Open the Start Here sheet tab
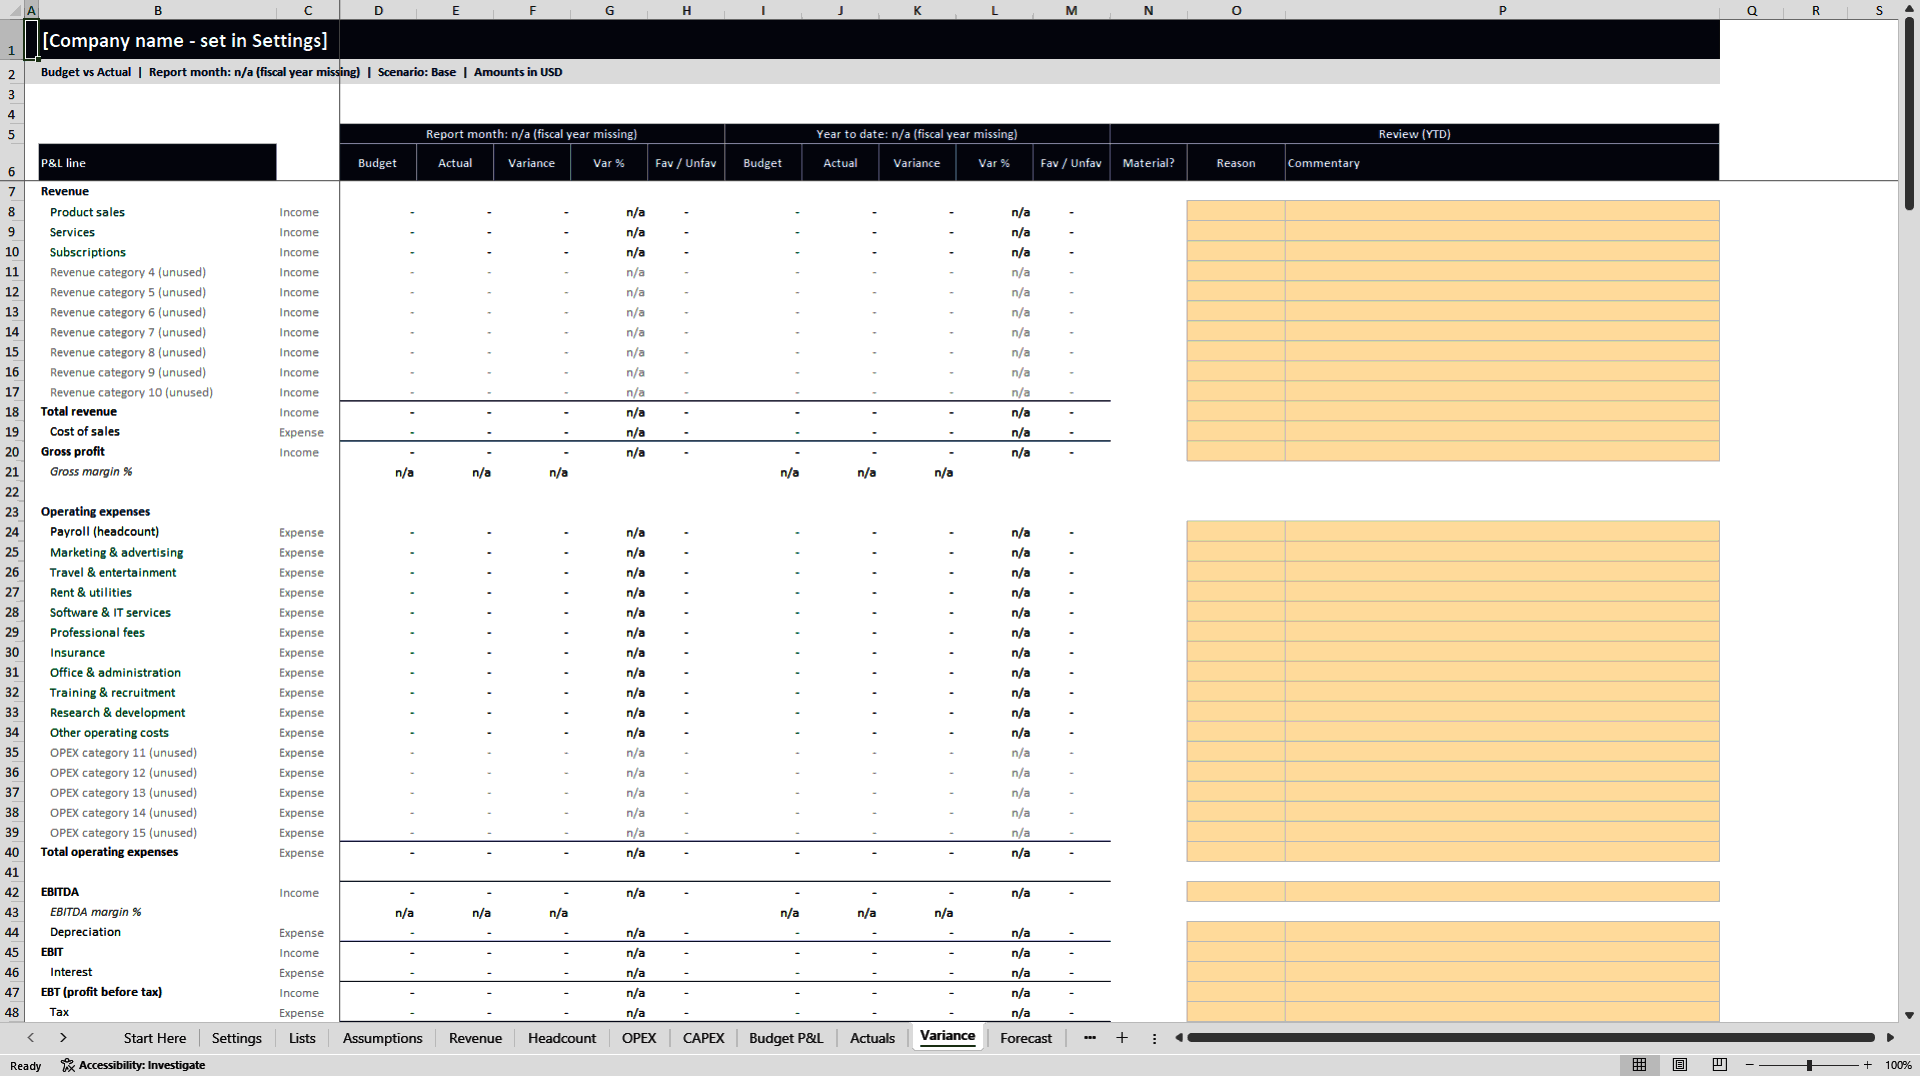The height and width of the screenshot is (1076, 1920). 155,1038
